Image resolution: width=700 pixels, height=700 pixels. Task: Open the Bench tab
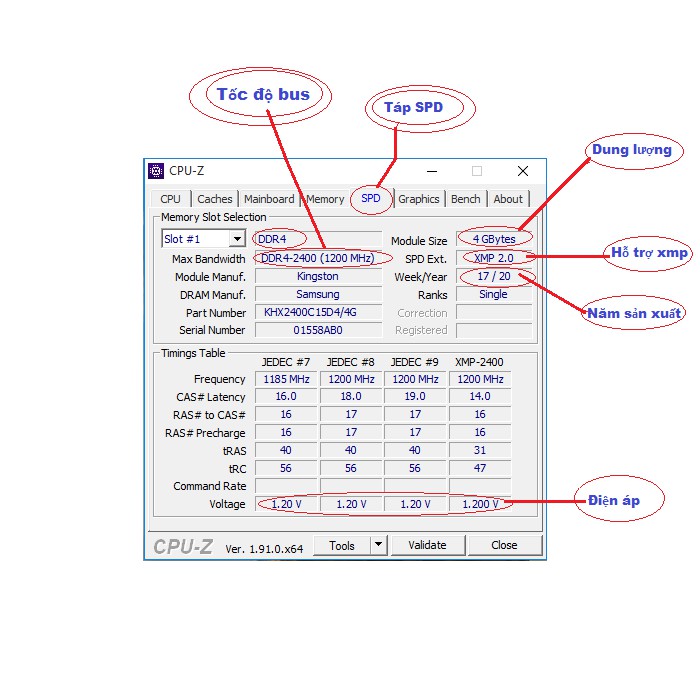465,199
